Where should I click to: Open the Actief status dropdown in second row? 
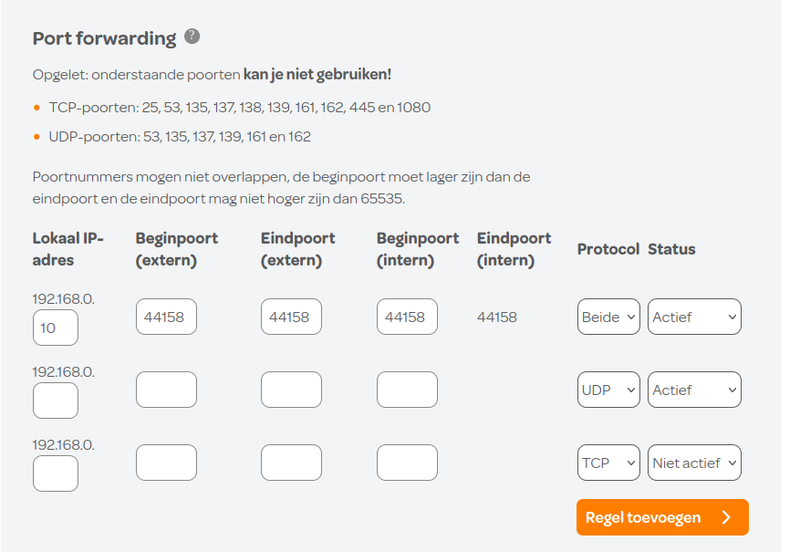694,390
